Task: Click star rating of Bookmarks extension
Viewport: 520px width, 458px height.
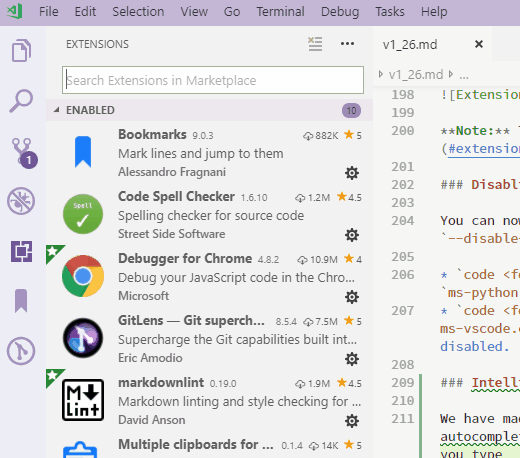Action: click(353, 135)
